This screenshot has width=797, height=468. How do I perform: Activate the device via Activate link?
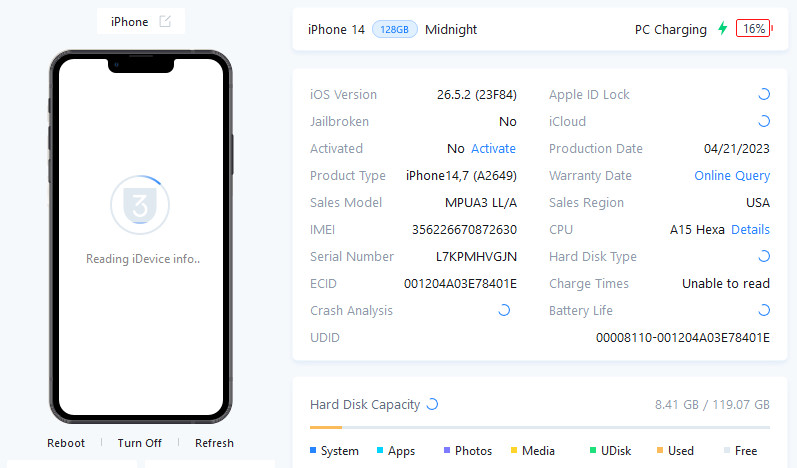pyautogui.click(x=493, y=148)
